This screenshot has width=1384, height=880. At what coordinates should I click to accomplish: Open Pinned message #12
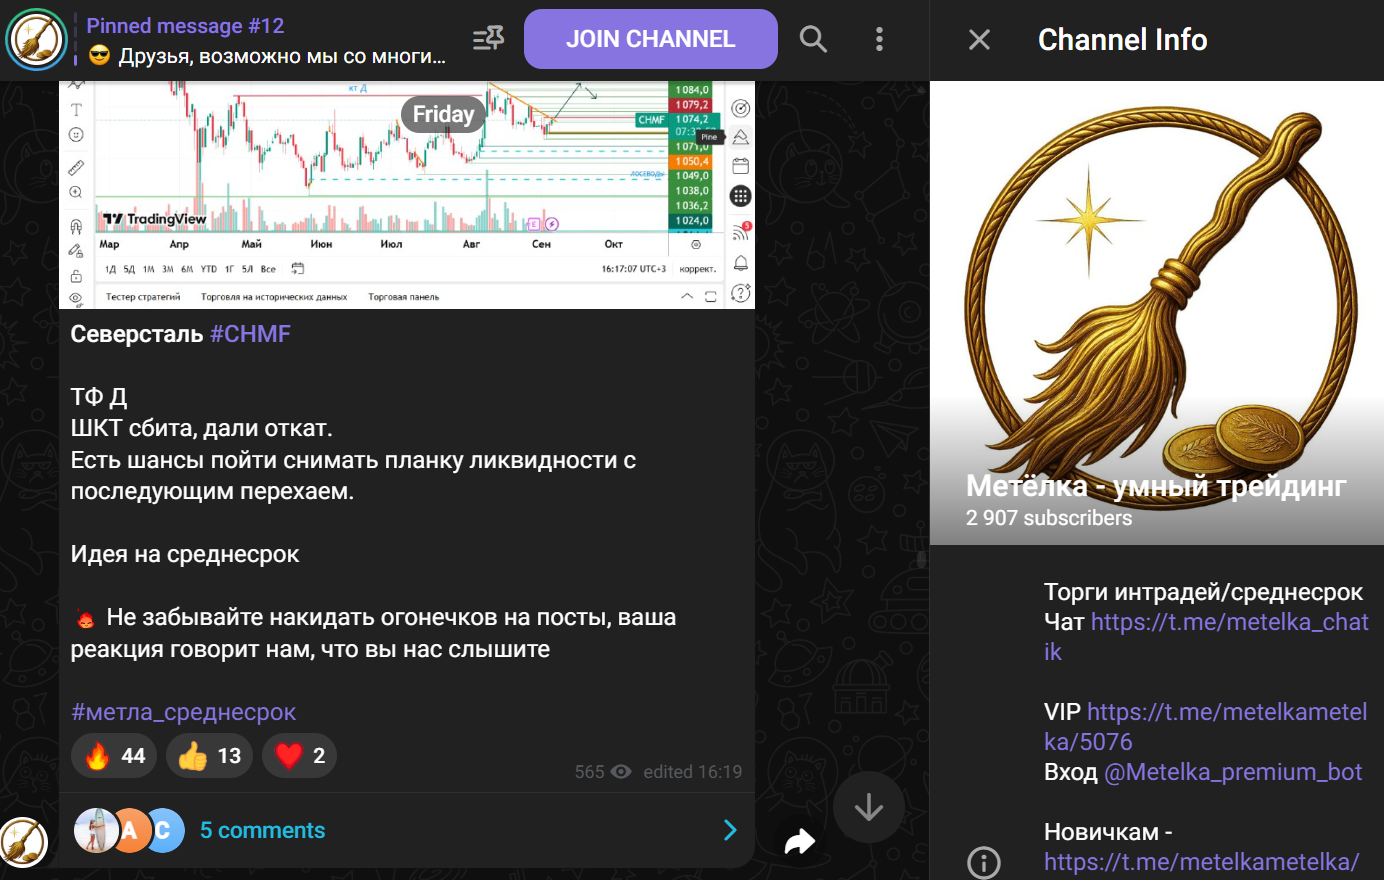pos(266,40)
